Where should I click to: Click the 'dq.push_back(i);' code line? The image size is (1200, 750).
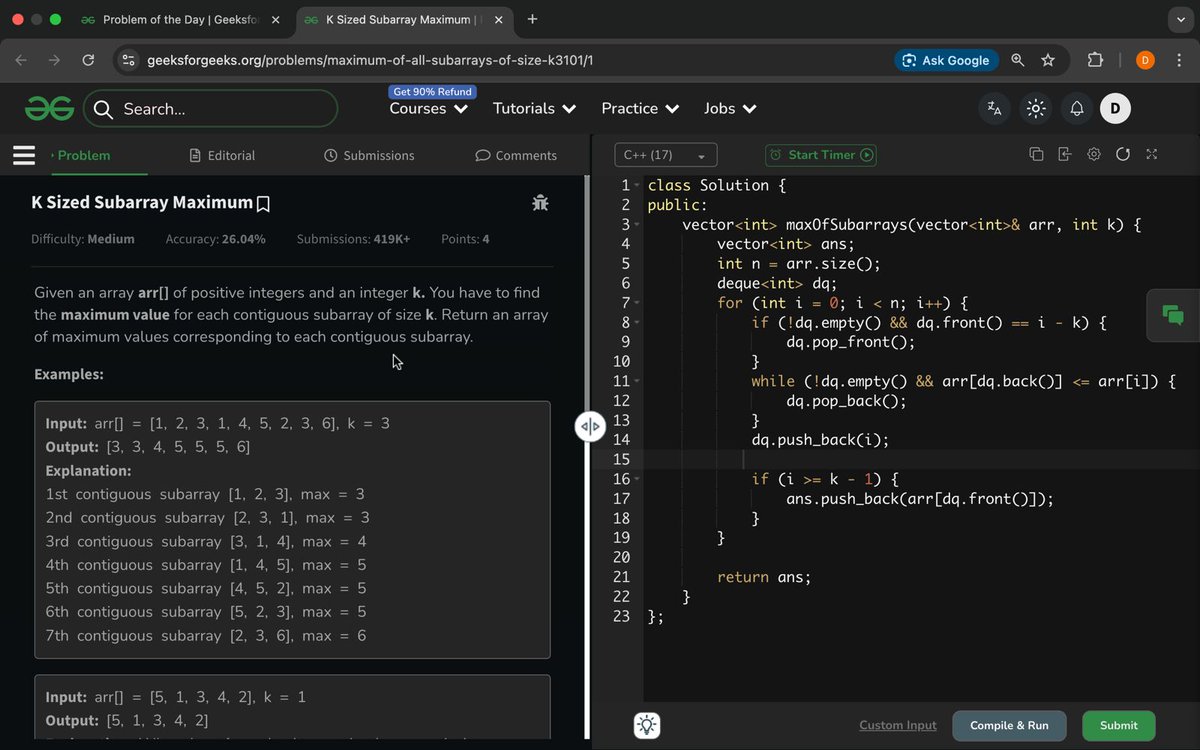click(820, 440)
